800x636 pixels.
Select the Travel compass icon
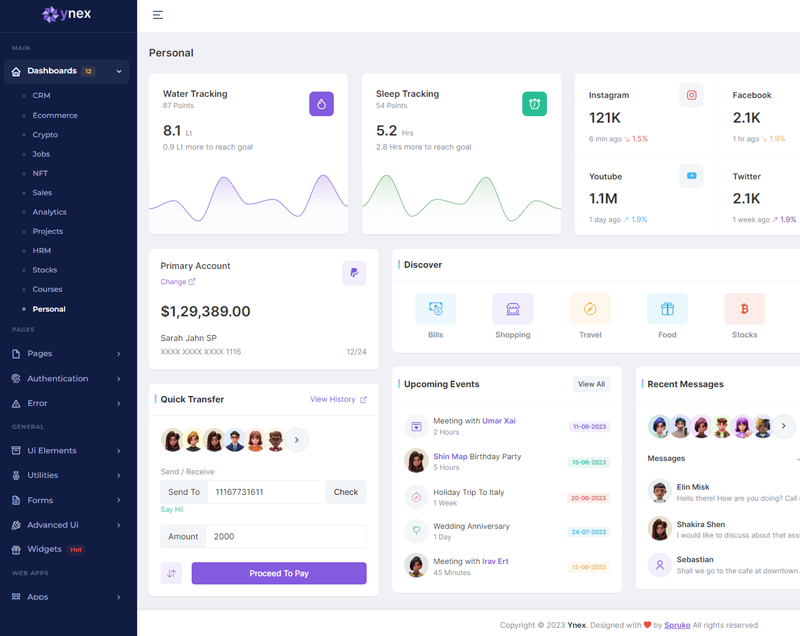point(590,309)
